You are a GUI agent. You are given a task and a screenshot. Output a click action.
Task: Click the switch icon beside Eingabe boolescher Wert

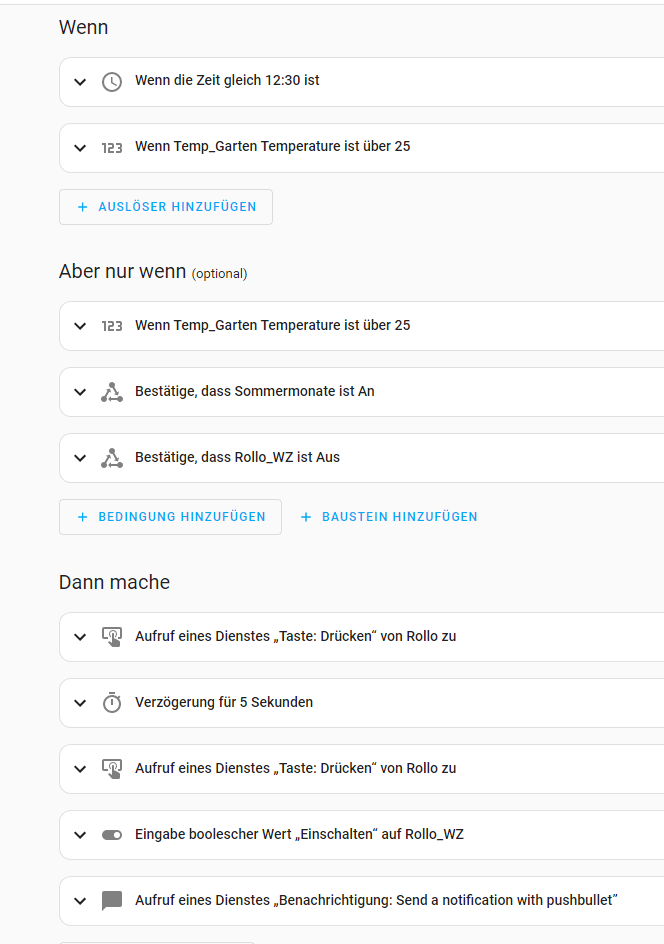point(112,835)
